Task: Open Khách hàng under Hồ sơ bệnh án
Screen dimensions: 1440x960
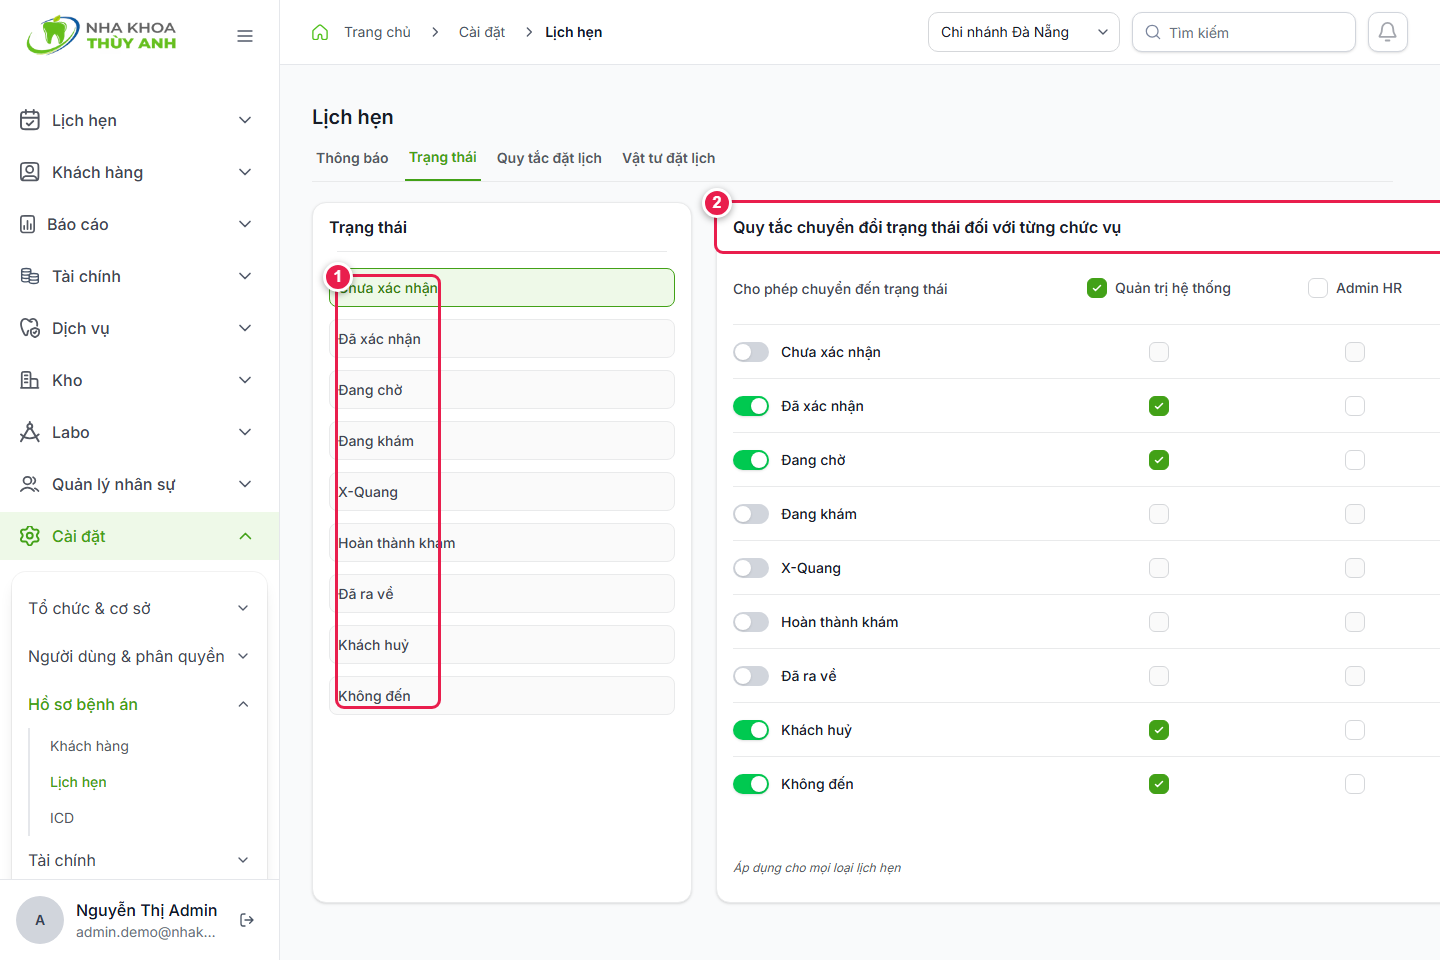Action: click(89, 746)
